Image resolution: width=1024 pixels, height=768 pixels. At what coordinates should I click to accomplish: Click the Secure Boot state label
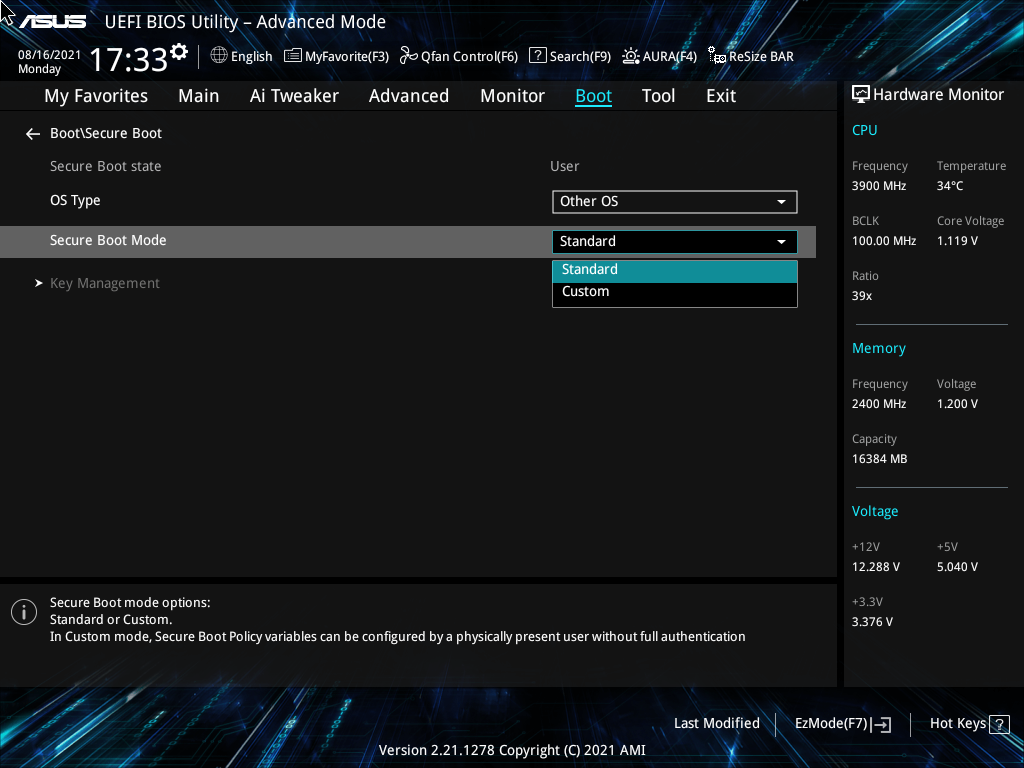coord(106,167)
